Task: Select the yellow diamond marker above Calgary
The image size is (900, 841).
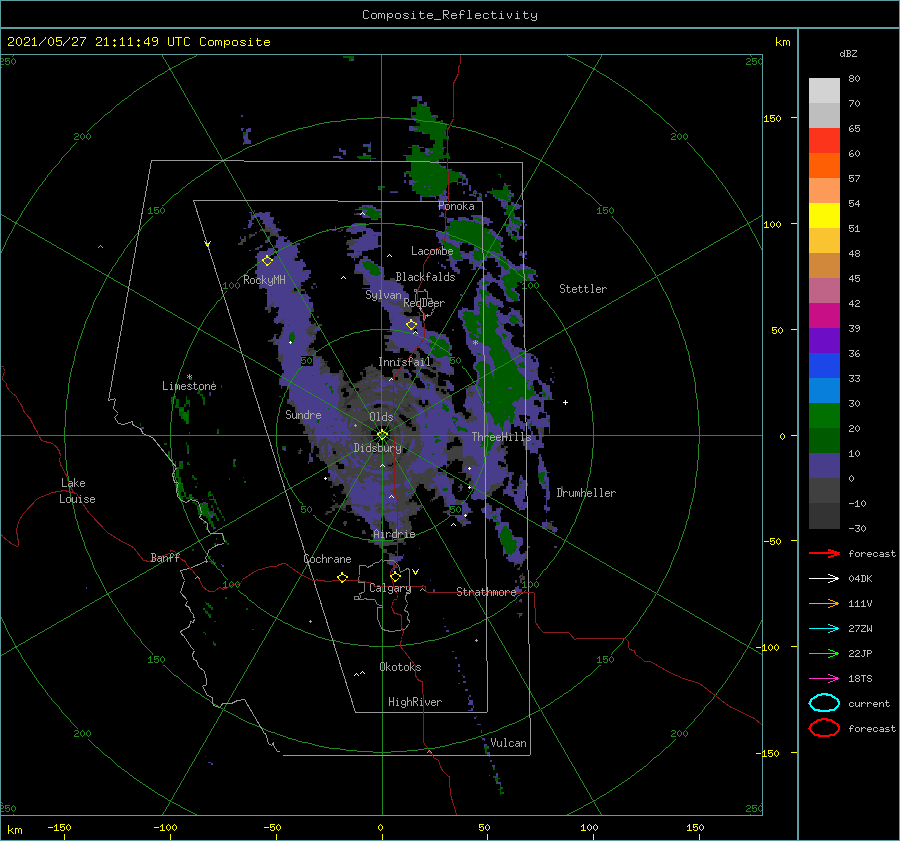Action: point(395,576)
